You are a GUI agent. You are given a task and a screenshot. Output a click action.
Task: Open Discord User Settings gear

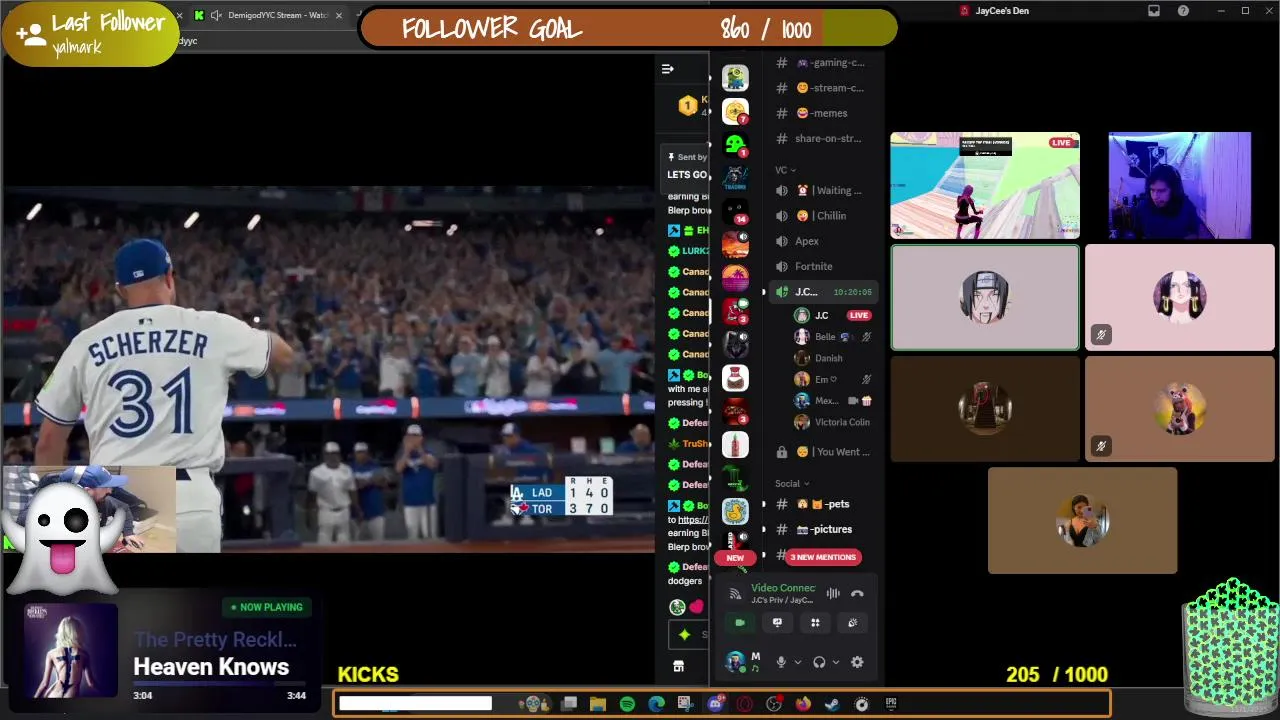click(x=857, y=662)
